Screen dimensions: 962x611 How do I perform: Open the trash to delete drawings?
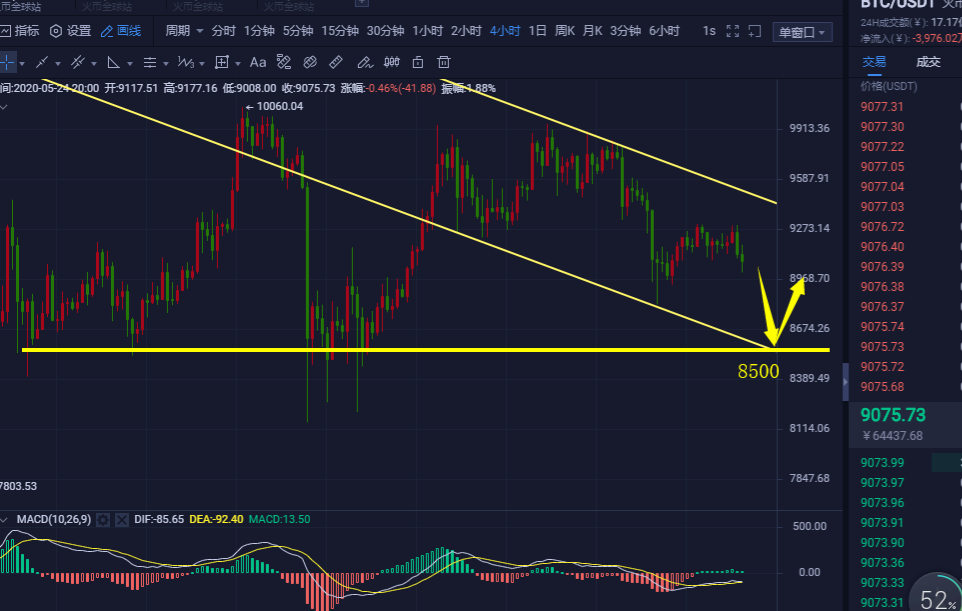tap(444, 62)
